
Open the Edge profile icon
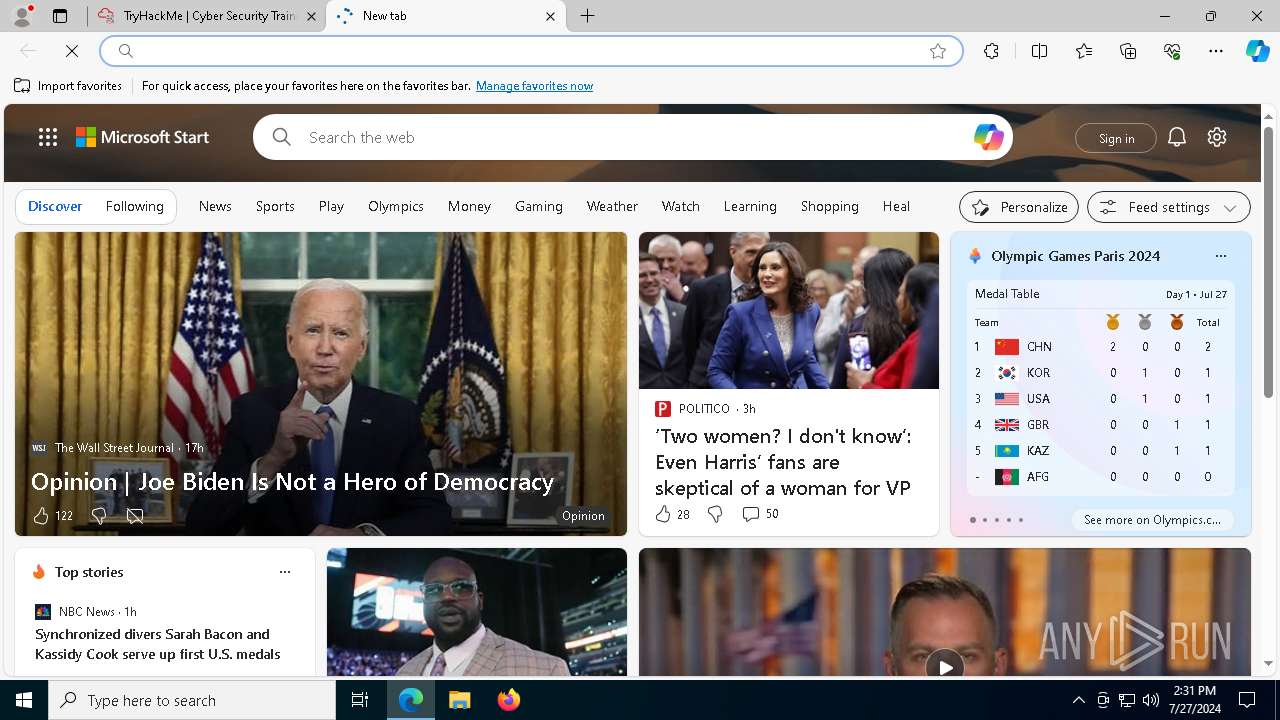coord(22,16)
